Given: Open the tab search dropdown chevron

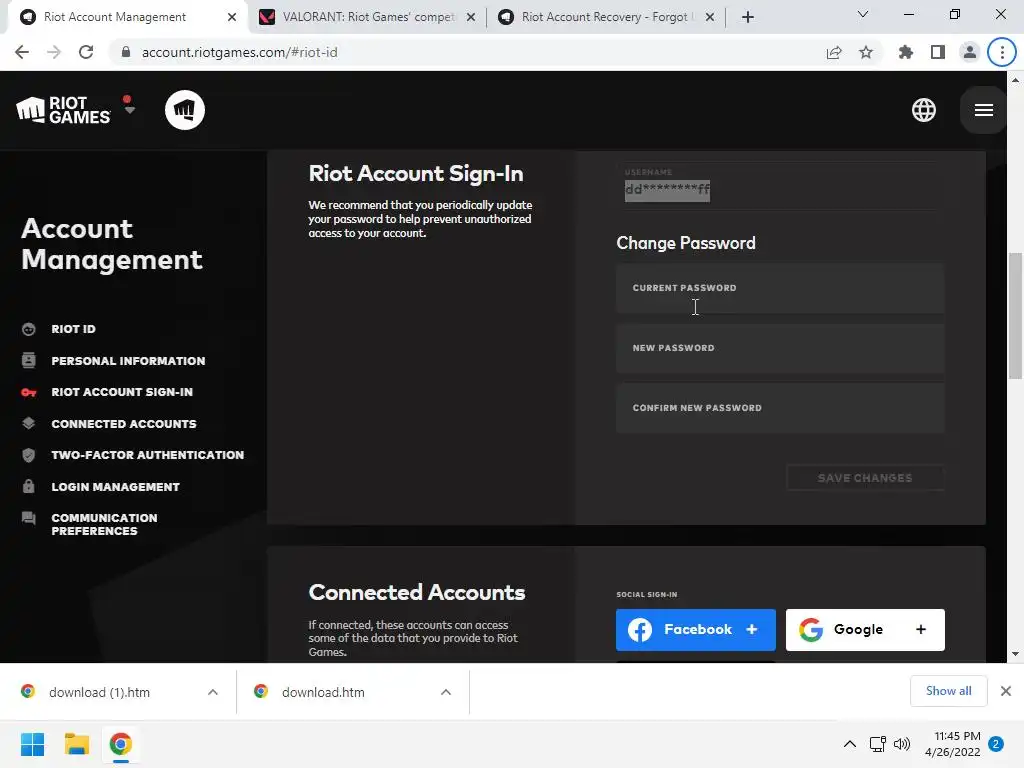Looking at the screenshot, I should point(863,14).
